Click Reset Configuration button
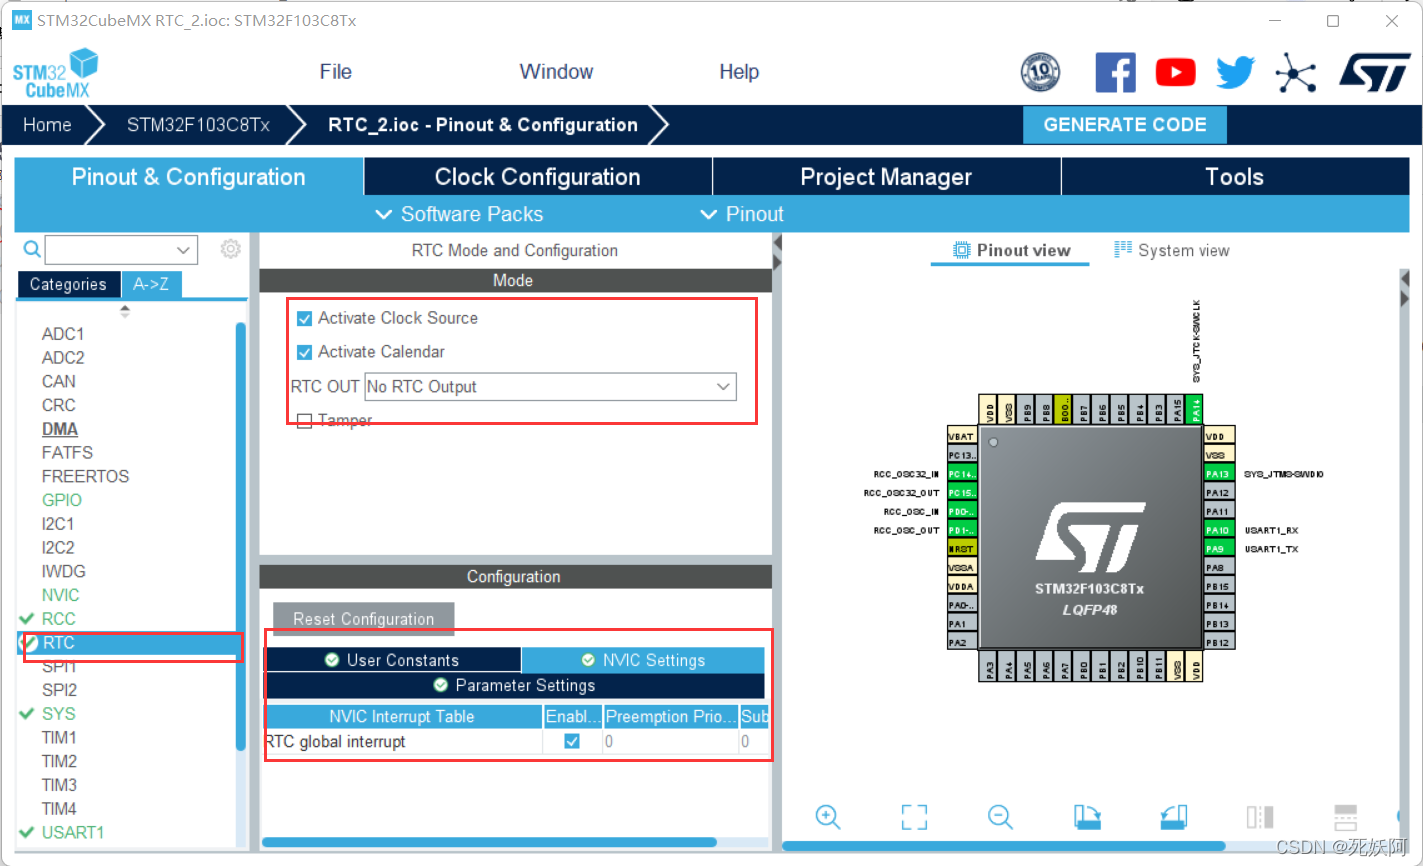Viewport: 1423px width, 866px height. (364, 619)
